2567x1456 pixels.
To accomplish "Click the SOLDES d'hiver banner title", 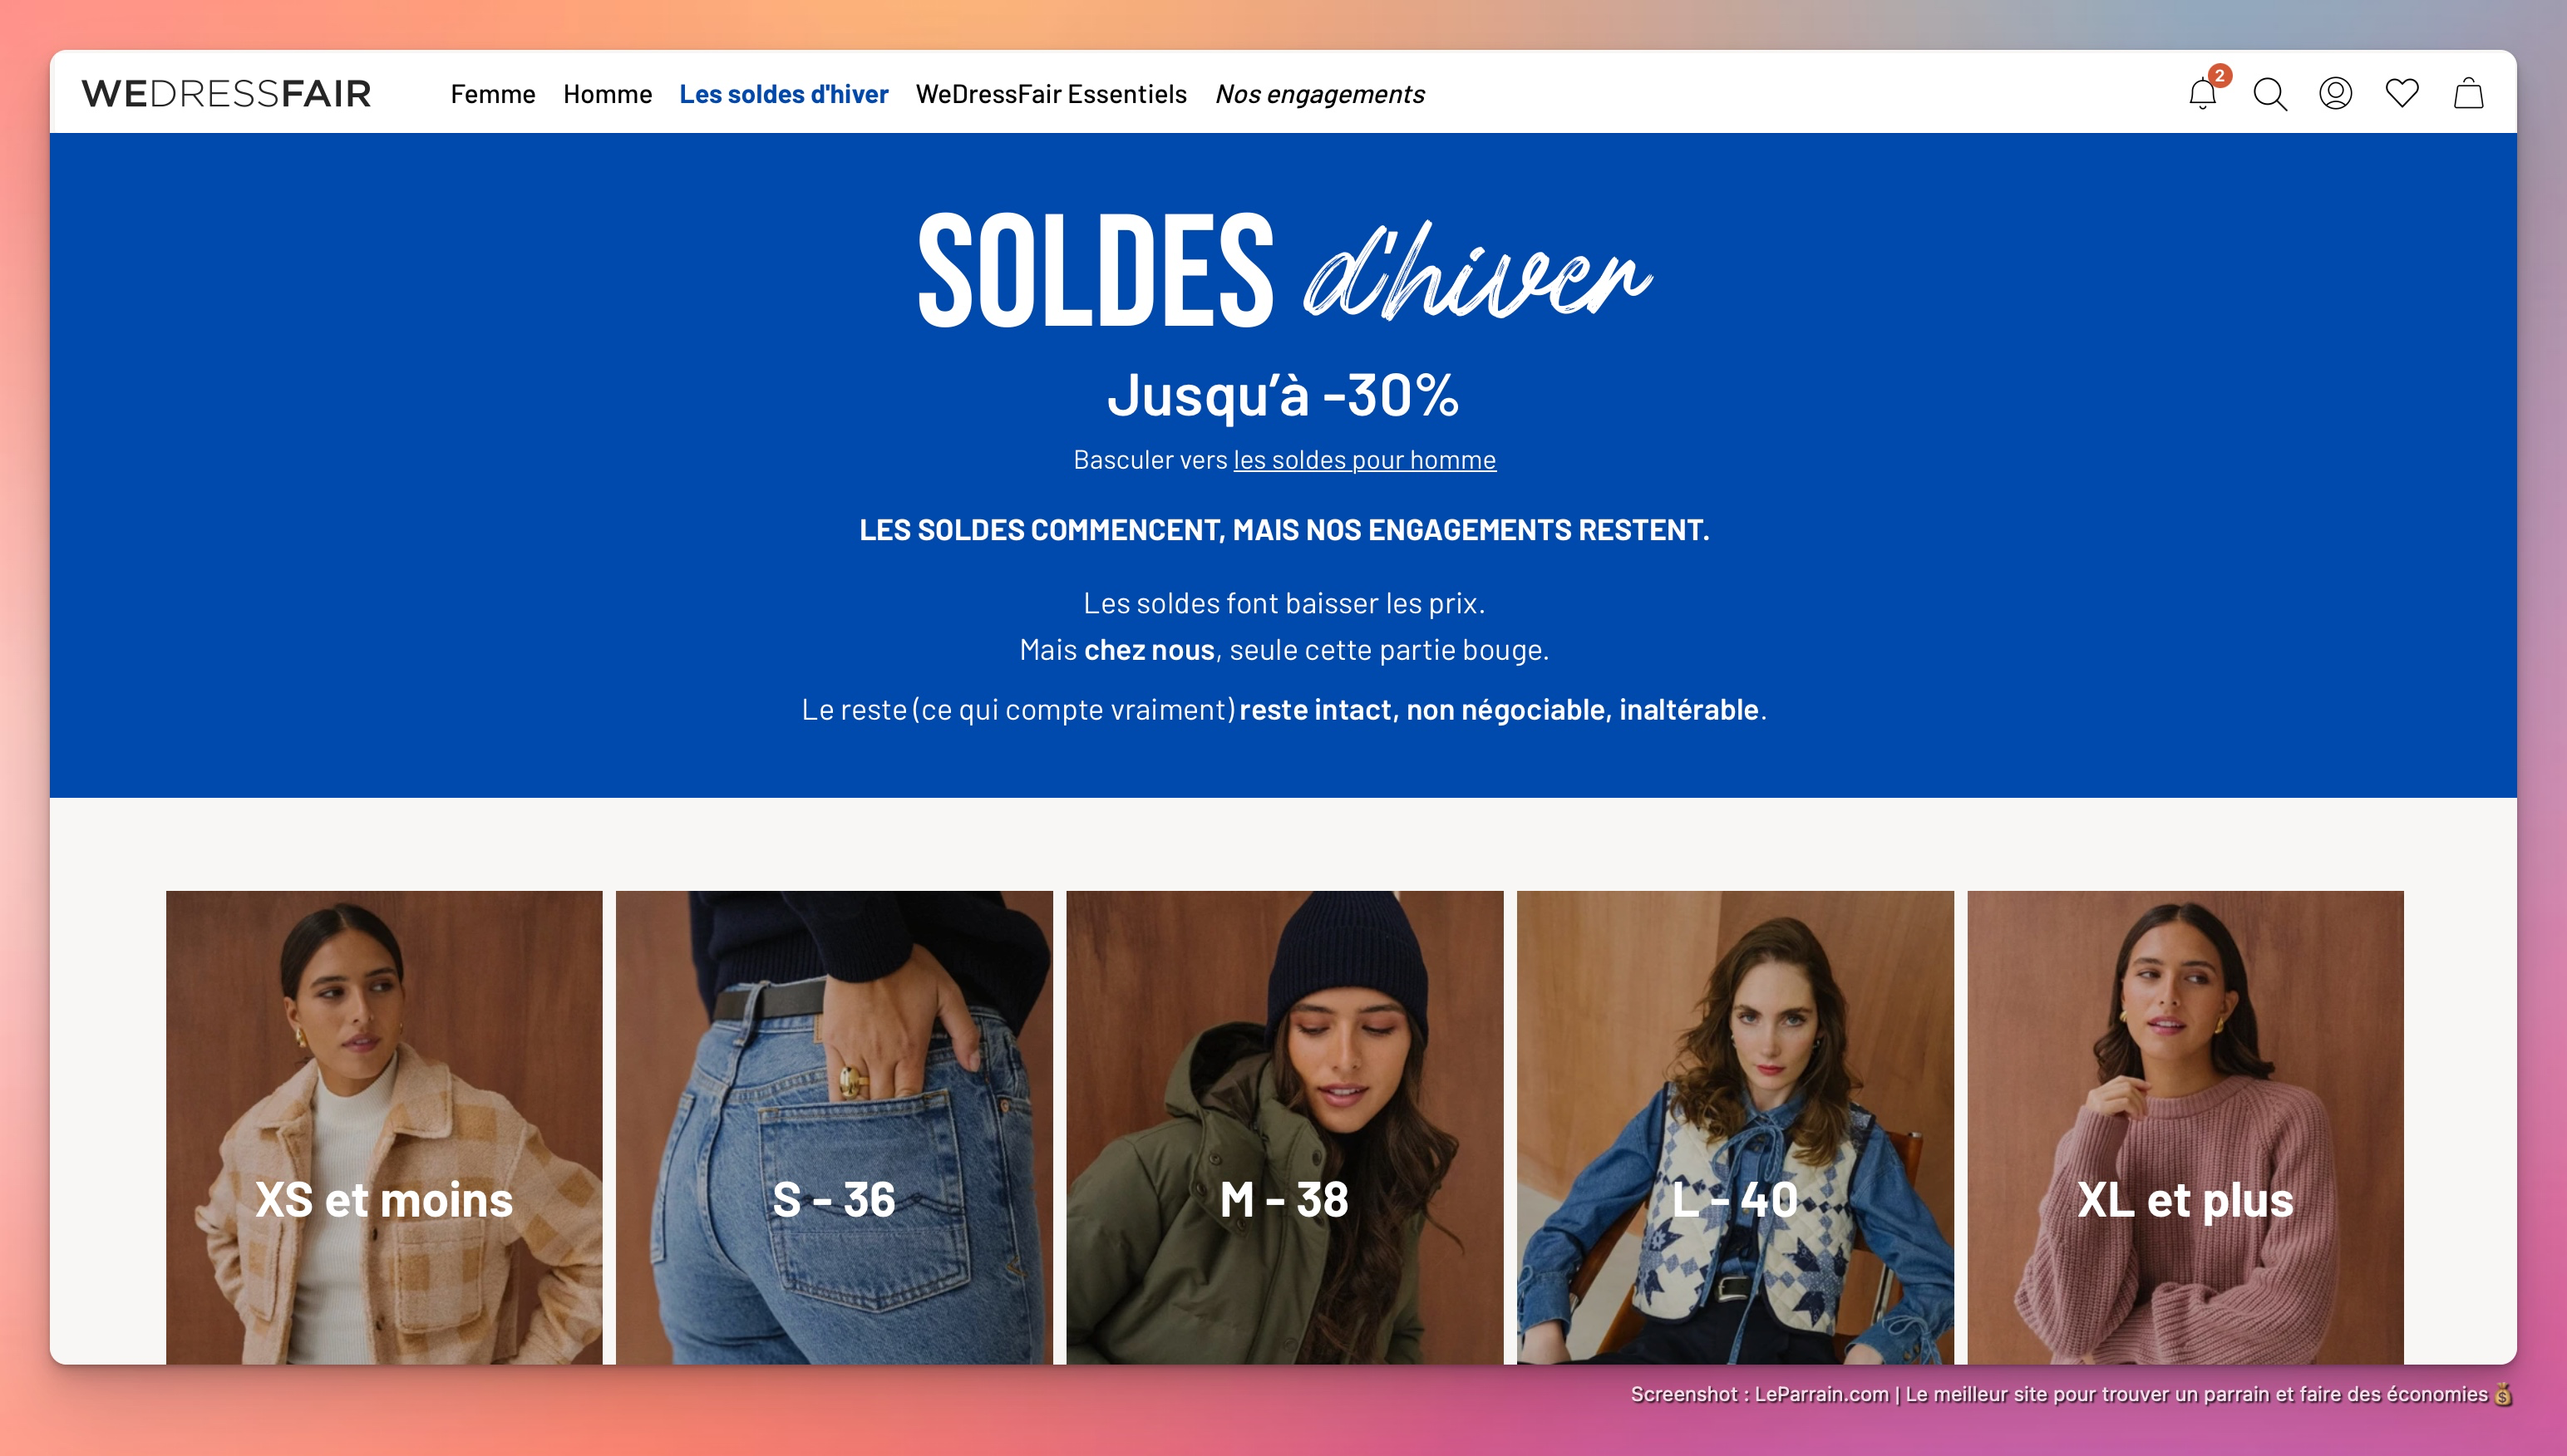I will 1284,270.
